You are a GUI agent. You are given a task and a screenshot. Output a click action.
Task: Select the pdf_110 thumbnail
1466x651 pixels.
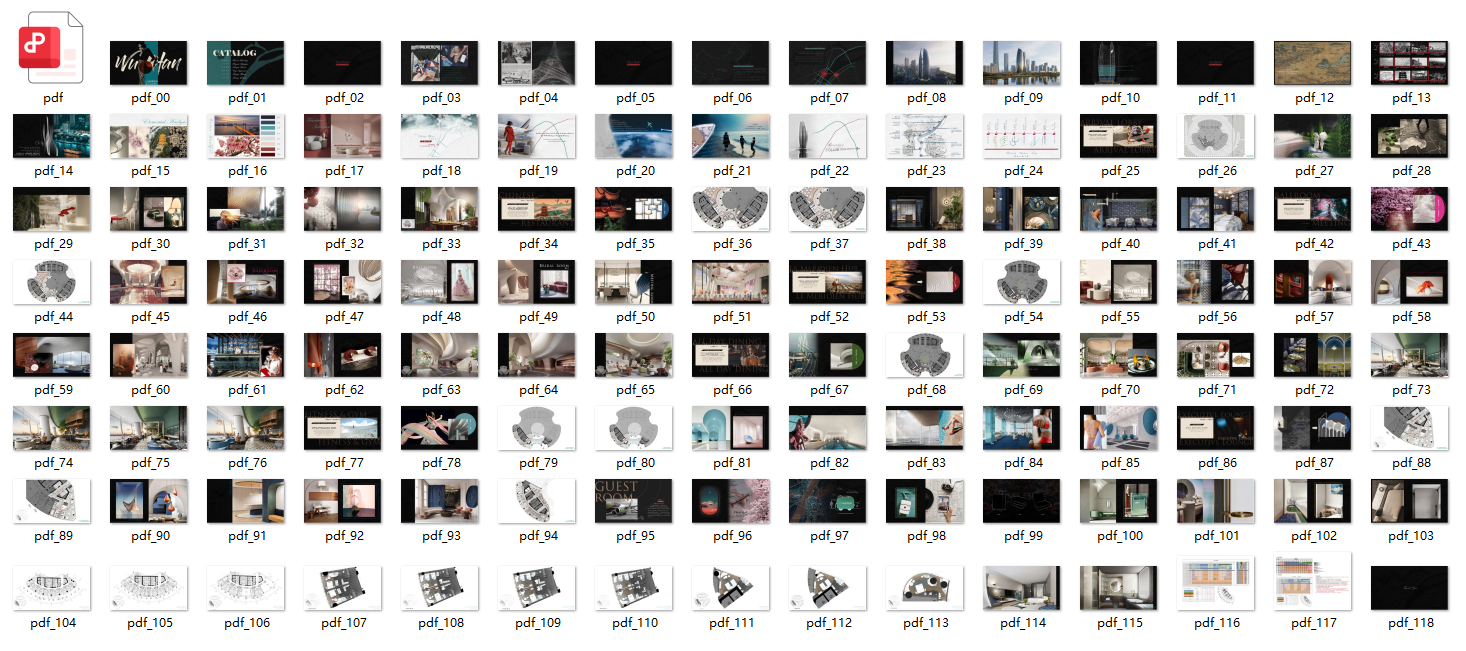(634, 588)
